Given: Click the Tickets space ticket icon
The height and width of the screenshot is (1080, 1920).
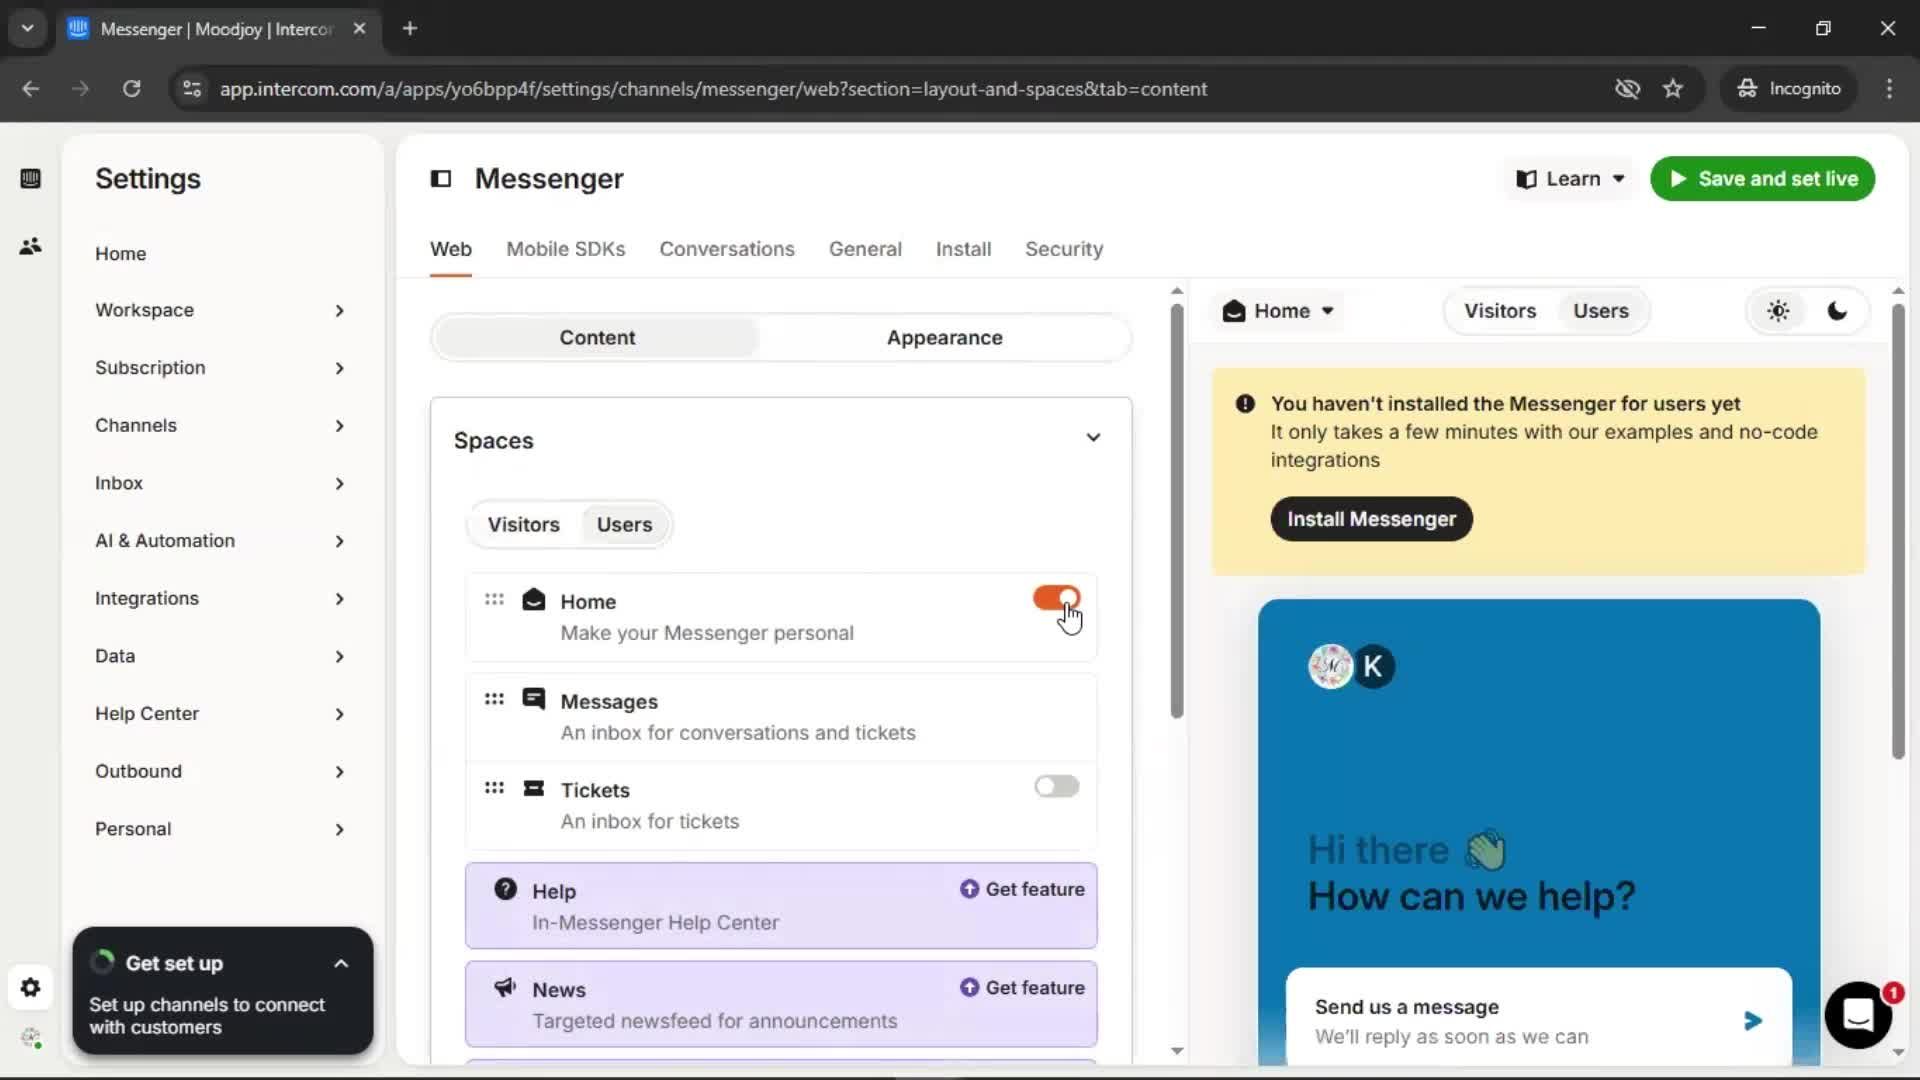Looking at the screenshot, I should [x=534, y=788].
